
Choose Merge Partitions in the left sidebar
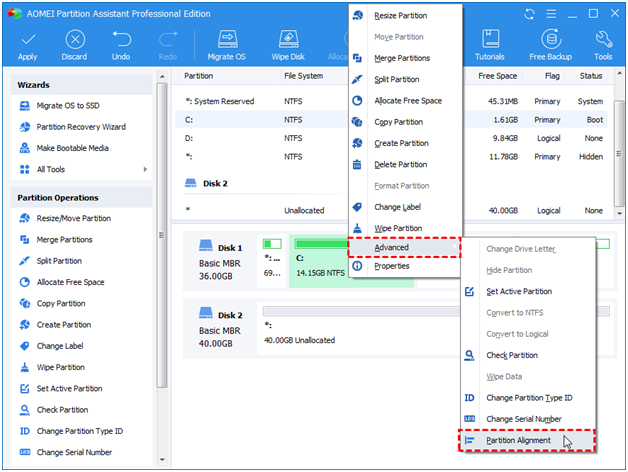click(x=56, y=240)
